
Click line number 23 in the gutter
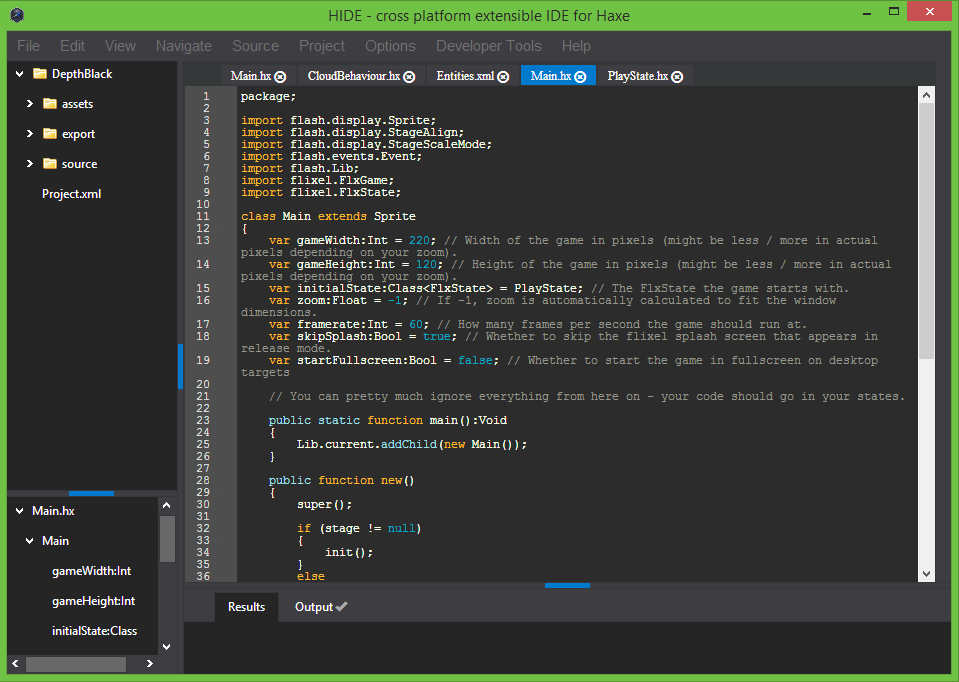(x=203, y=420)
